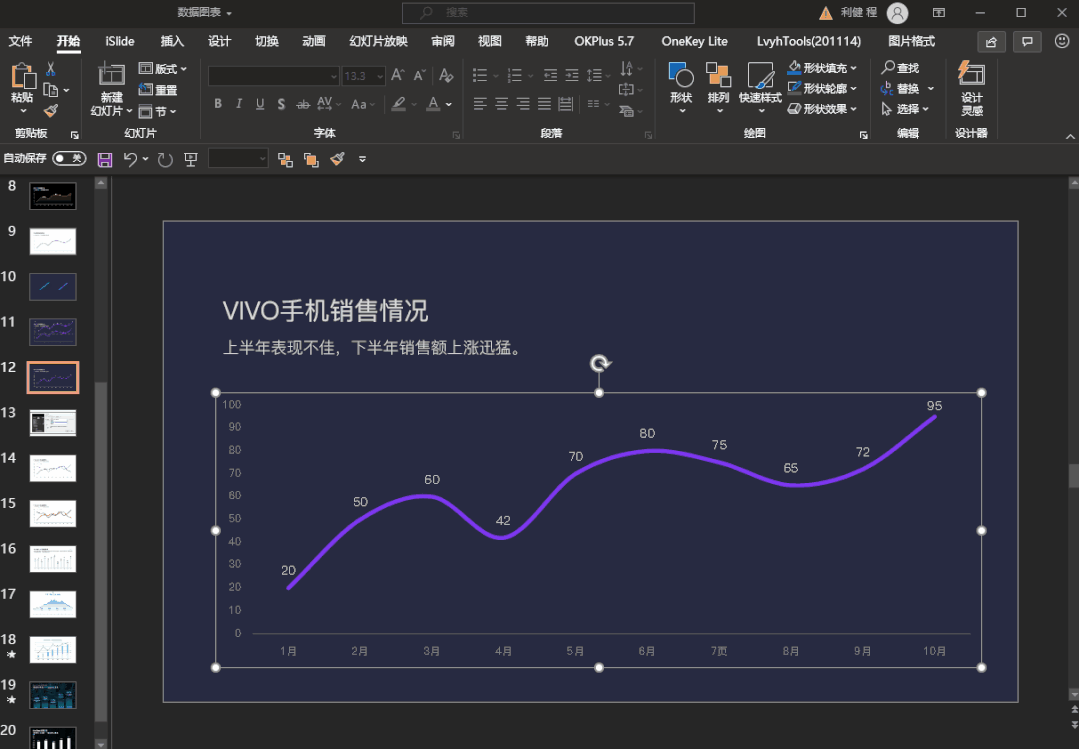Screen dimensions: 1079x749
Task: Click the save icon in quick access toolbar
Action: click(x=104, y=159)
